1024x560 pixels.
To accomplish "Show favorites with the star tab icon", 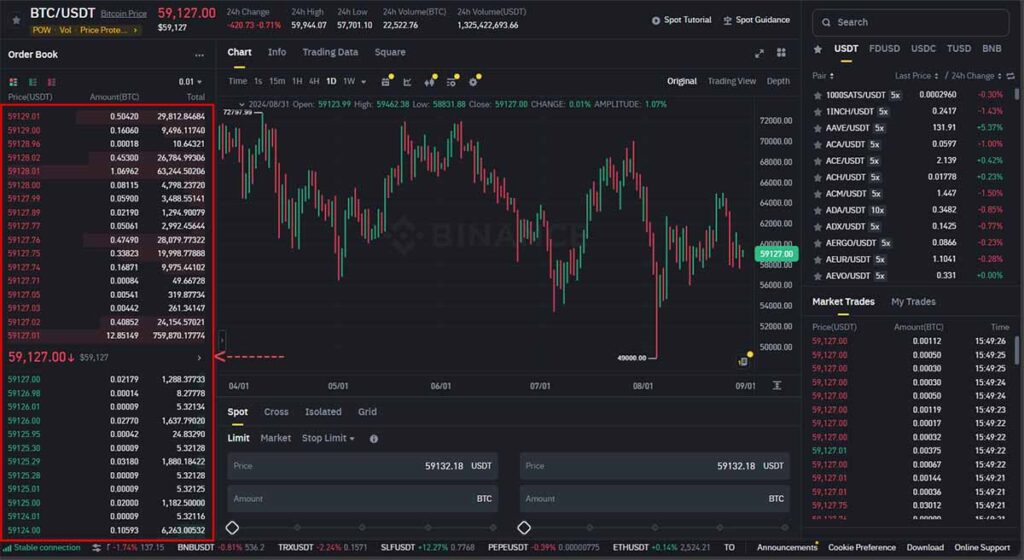I will click(x=818, y=49).
